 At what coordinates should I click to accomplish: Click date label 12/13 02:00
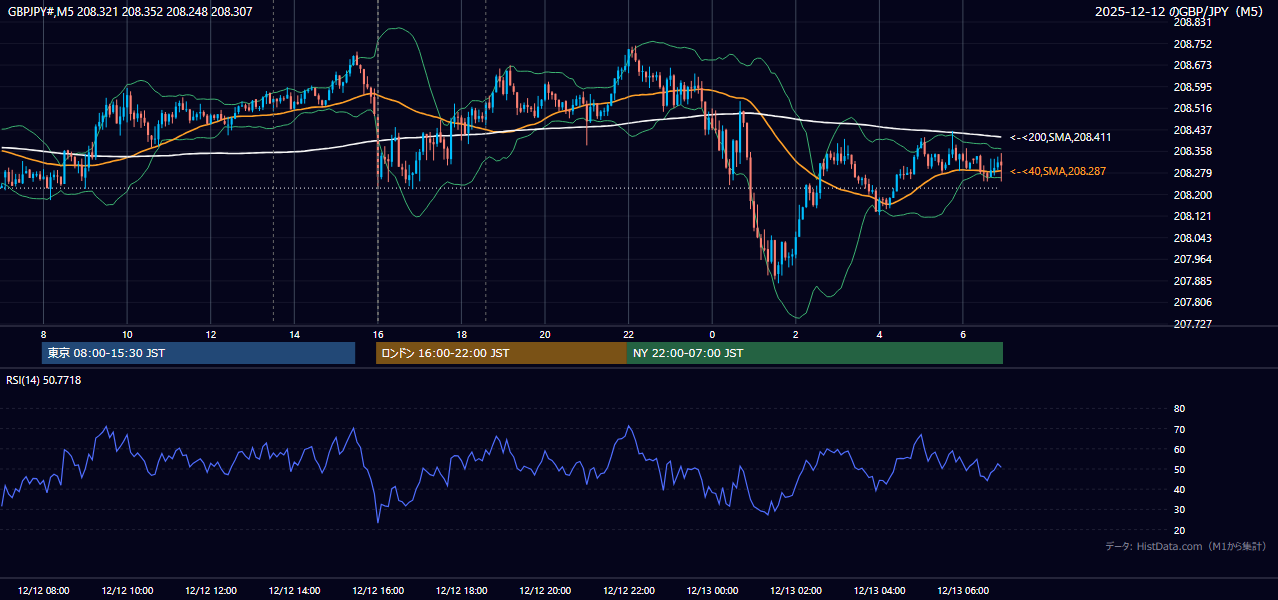(795, 591)
